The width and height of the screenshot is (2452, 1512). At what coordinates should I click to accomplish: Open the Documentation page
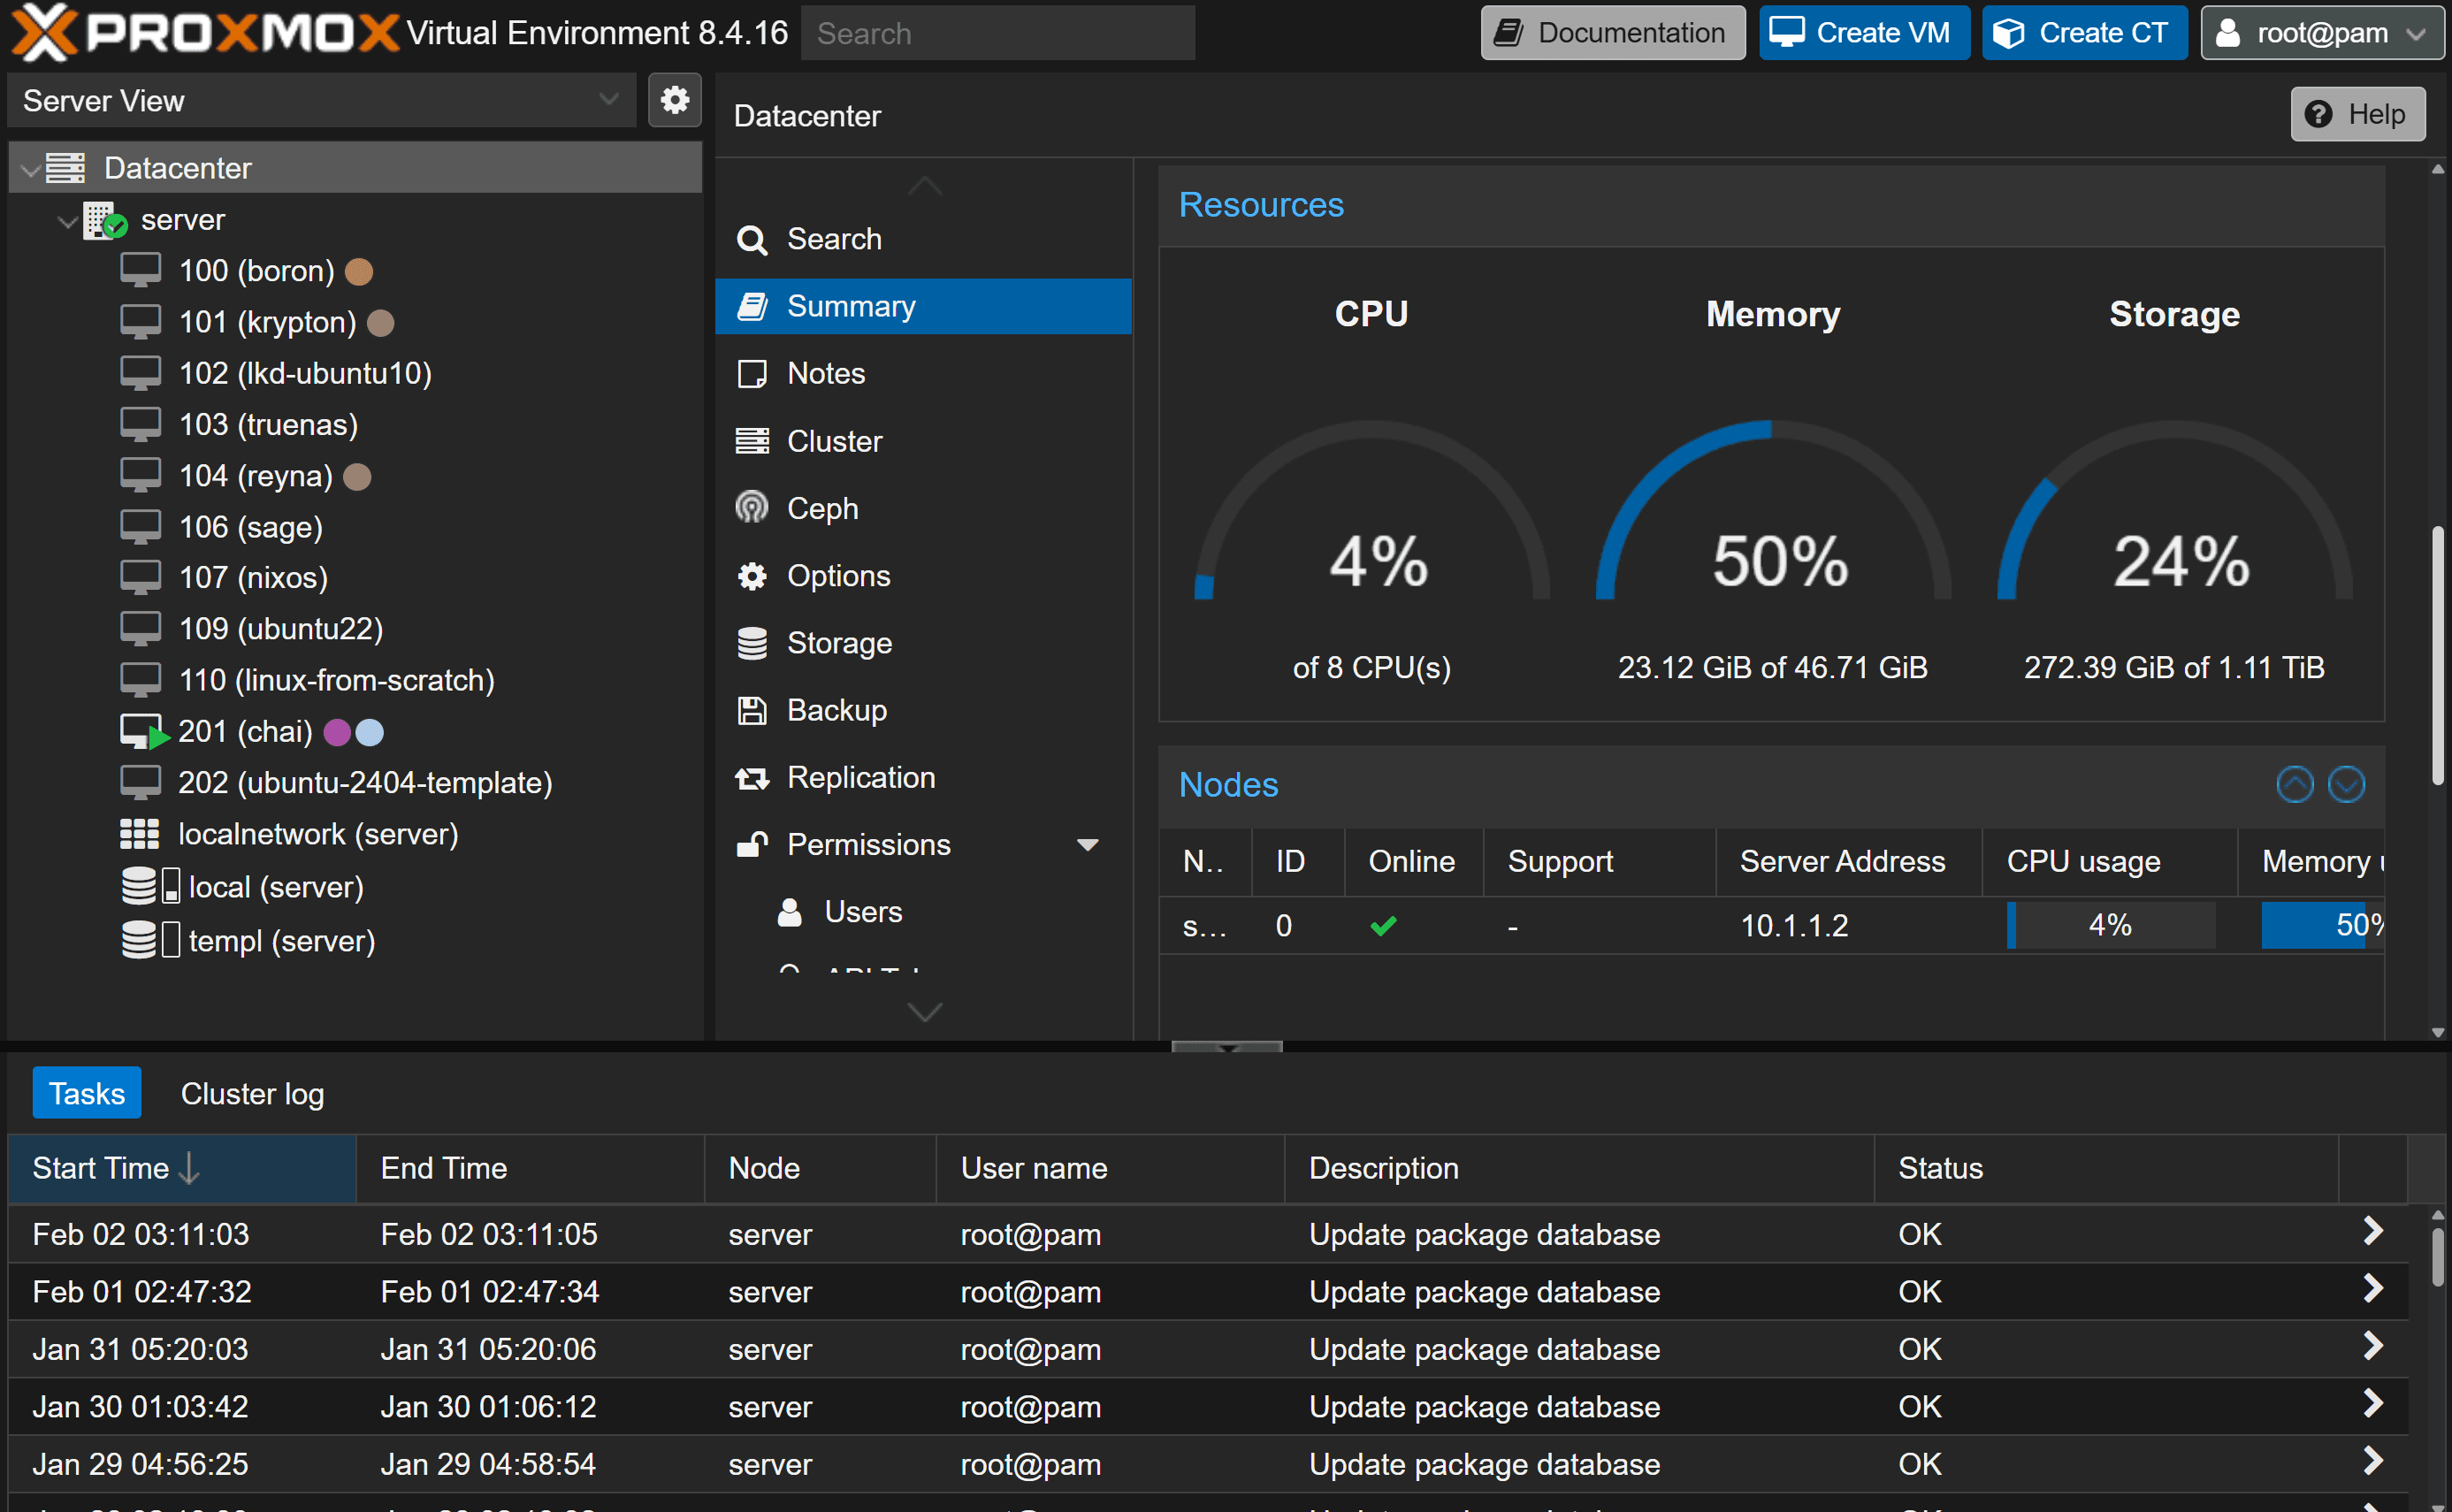(x=1611, y=32)
